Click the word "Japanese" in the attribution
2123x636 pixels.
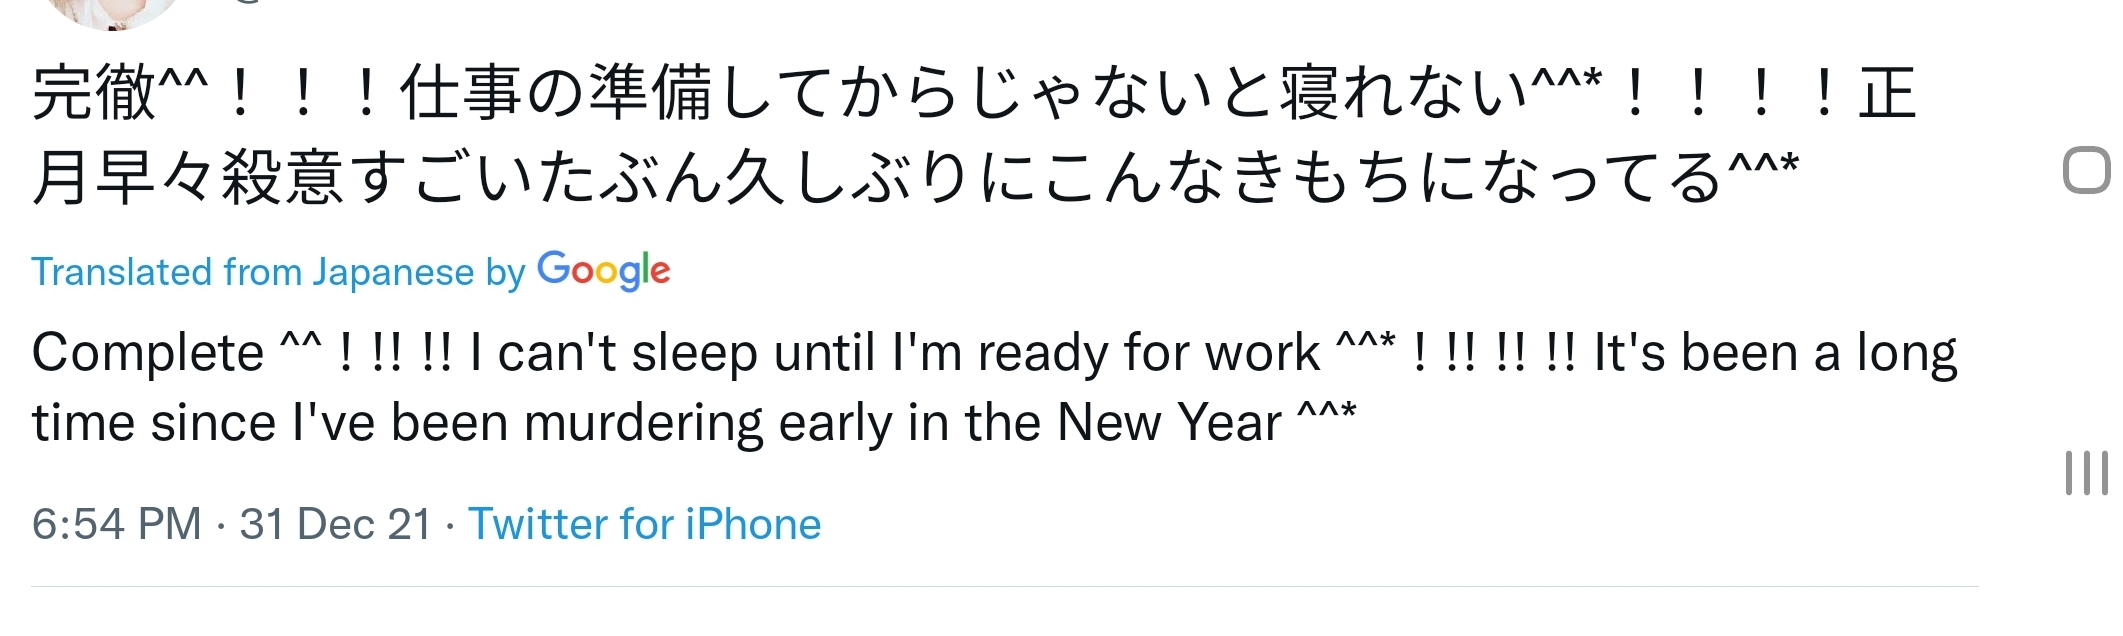[393, 272]
